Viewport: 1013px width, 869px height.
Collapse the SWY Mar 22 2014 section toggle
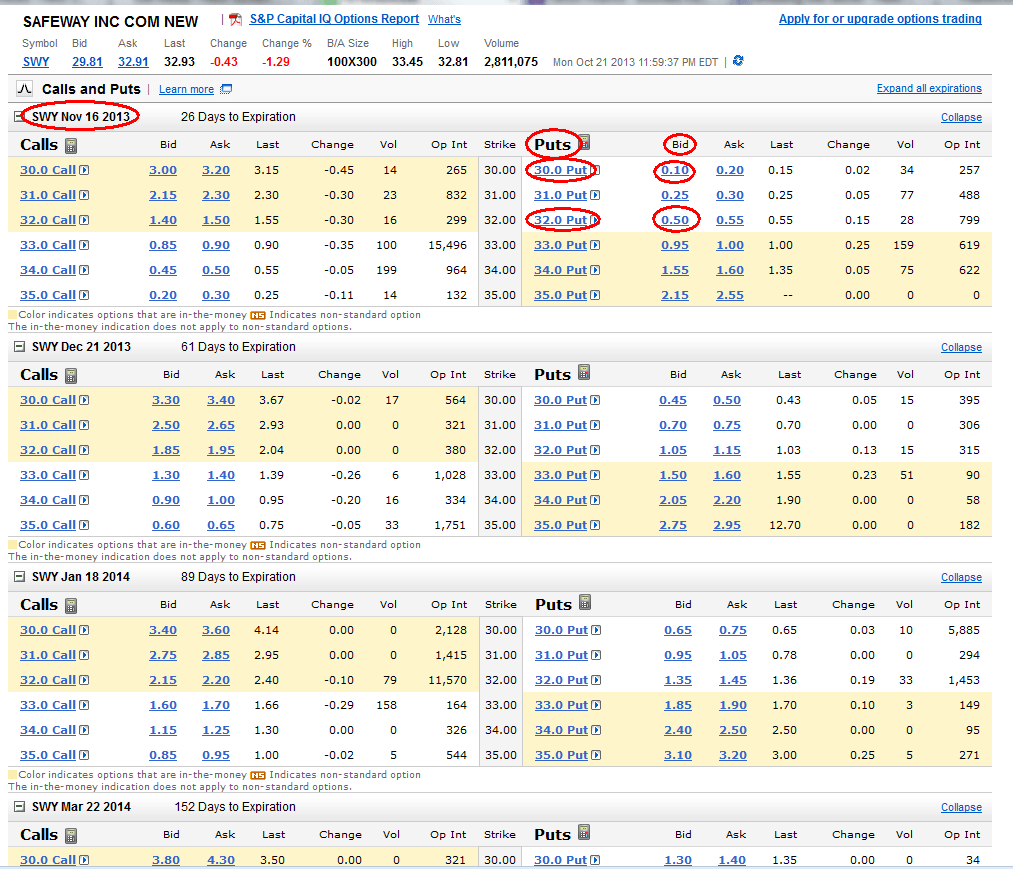point(19,807)
